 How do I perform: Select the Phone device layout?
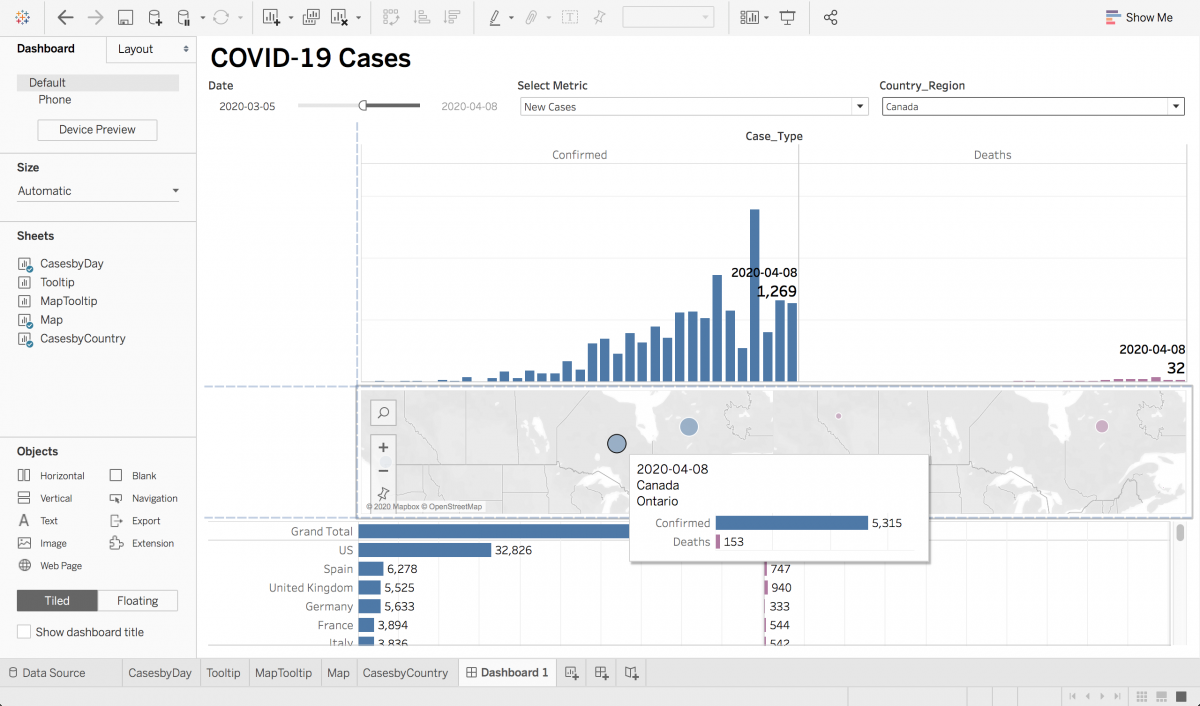[55, 99]
